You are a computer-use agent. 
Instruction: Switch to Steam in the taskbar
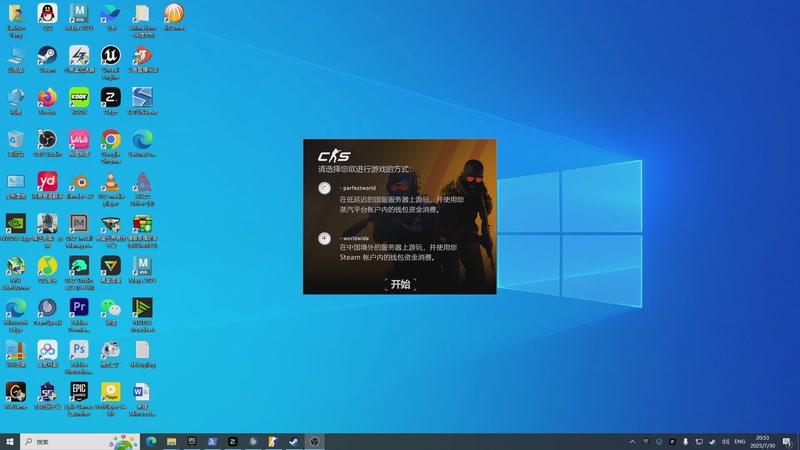pos(293,442)
